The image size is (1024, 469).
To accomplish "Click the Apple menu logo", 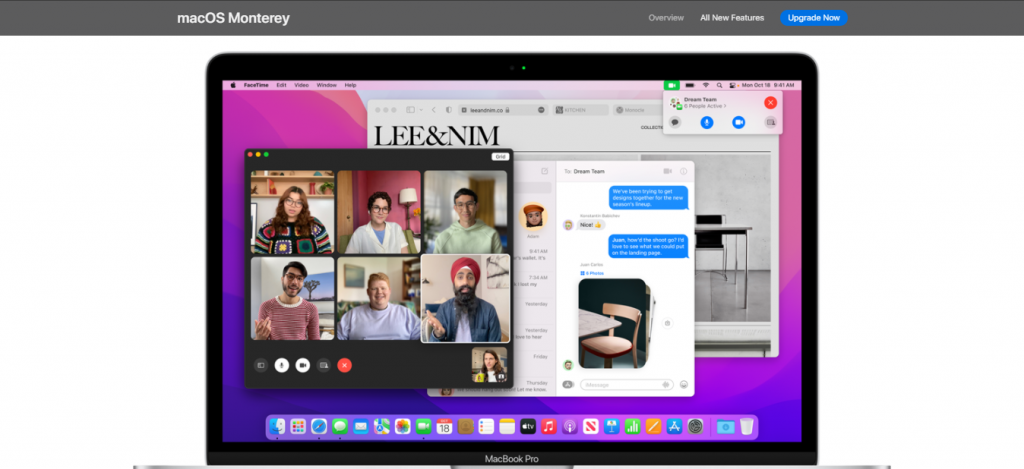I will pos(232,85).
